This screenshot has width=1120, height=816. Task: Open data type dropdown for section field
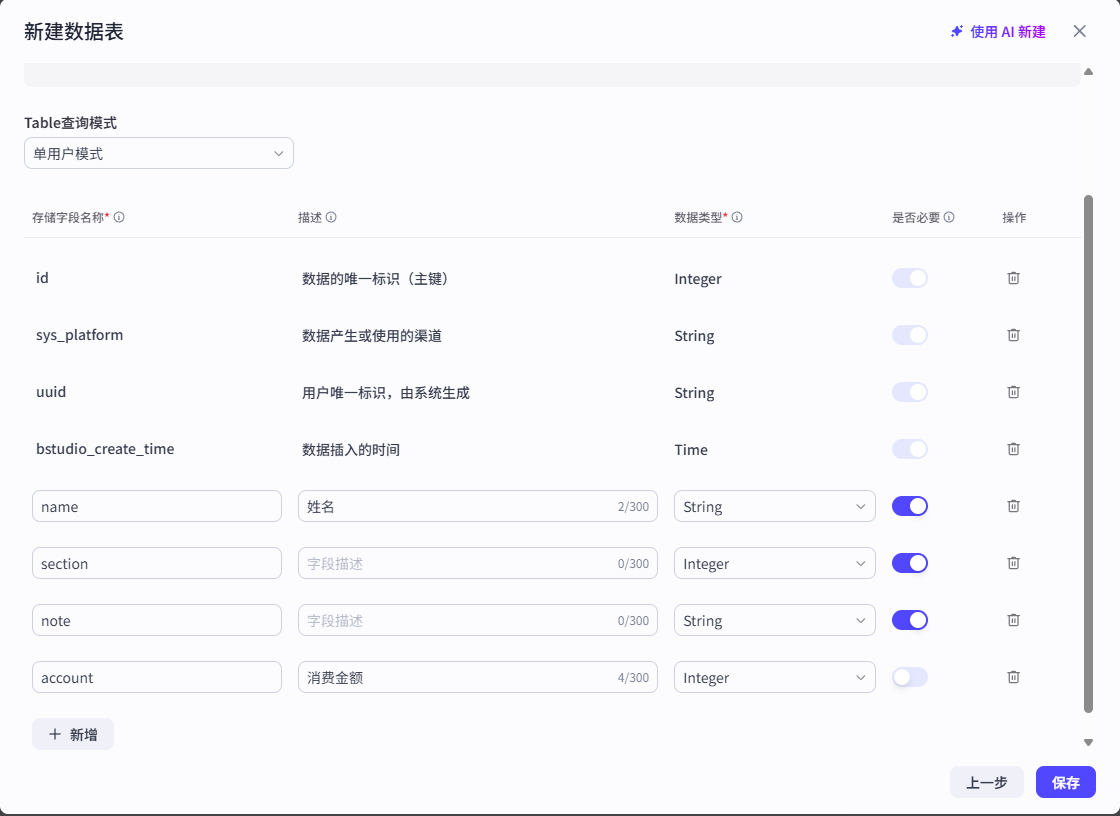coord(774,563)
